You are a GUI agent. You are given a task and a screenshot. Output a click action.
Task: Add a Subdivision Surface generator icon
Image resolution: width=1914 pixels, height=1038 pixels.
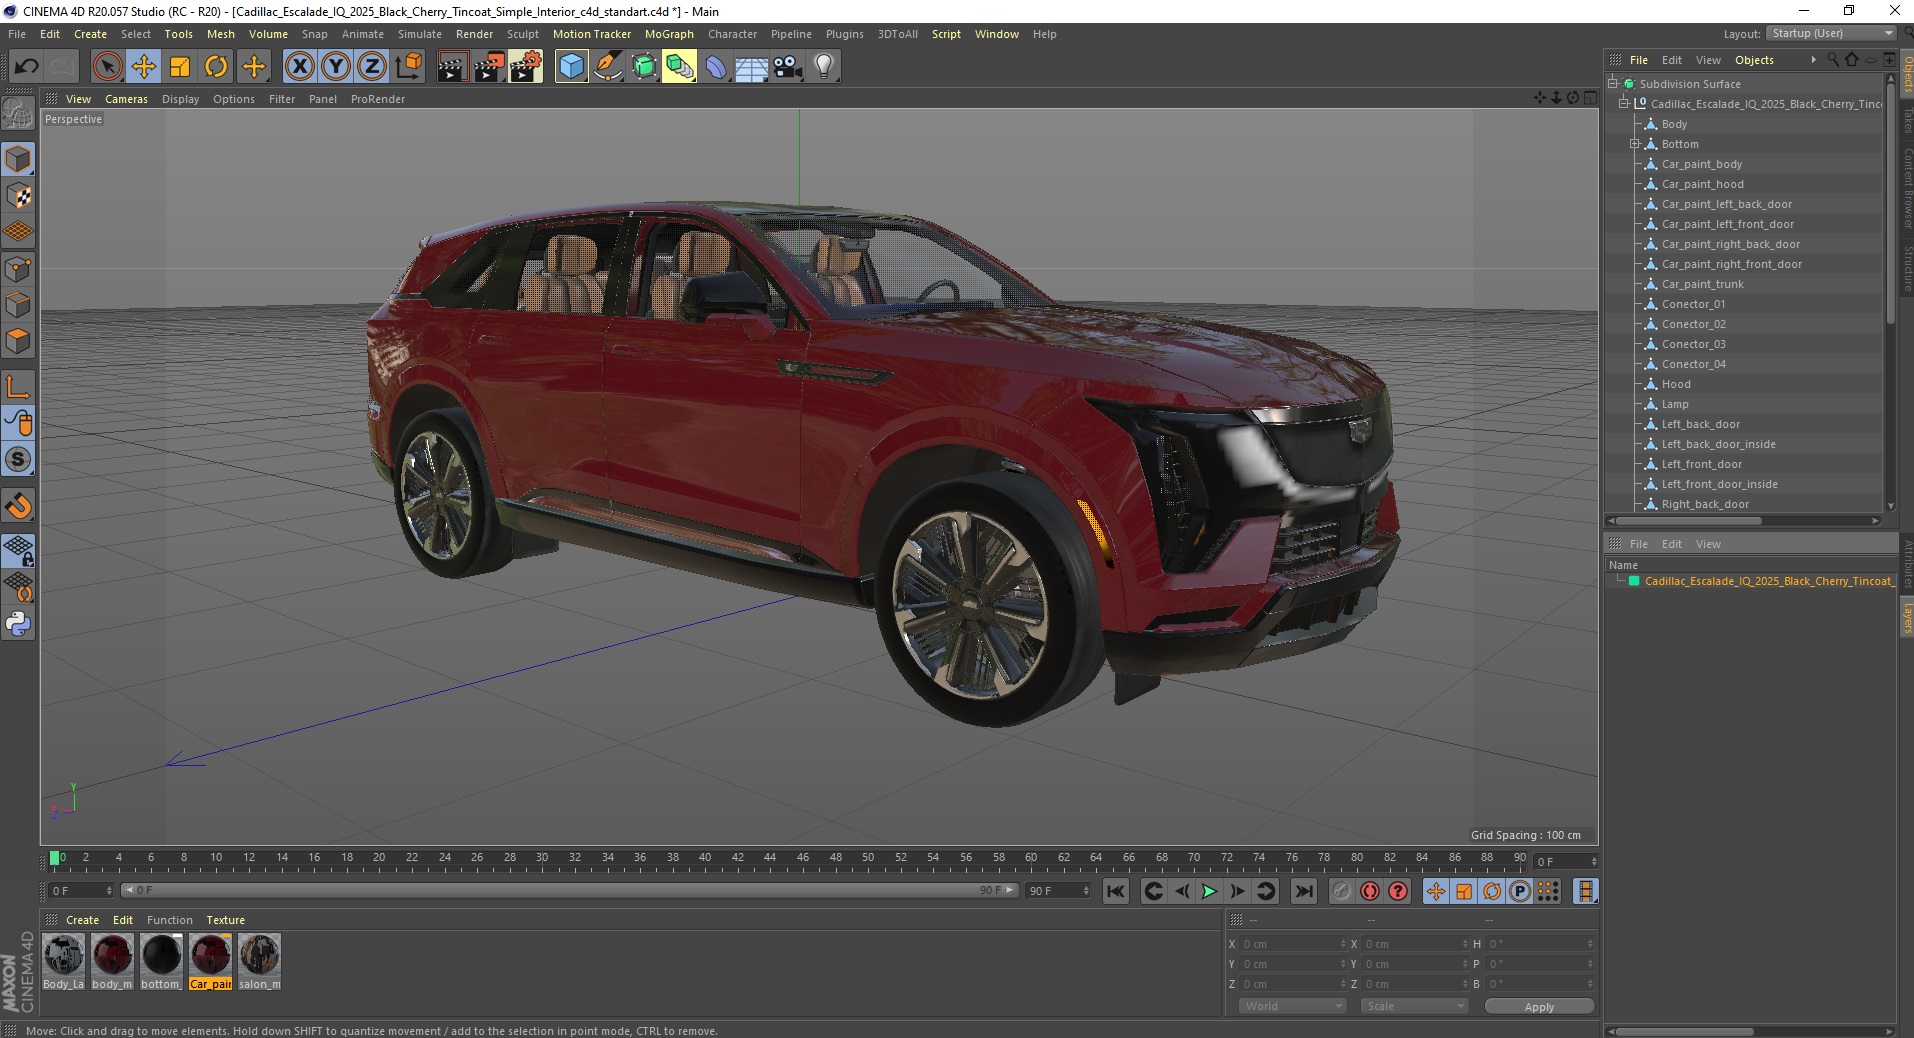click(644, 67)
